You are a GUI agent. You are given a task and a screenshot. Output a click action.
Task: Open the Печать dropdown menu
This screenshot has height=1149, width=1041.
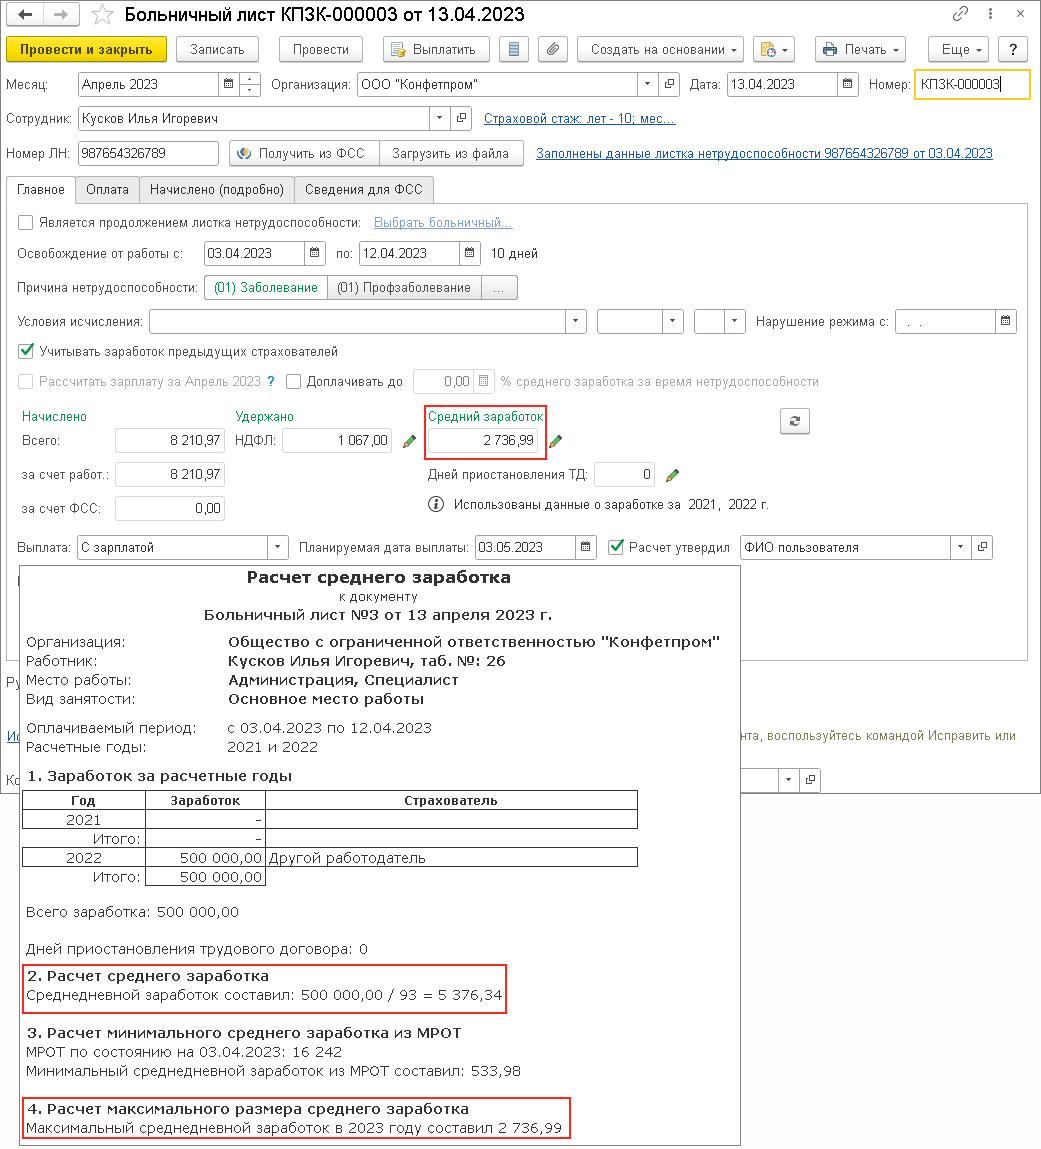coord(861,49)
